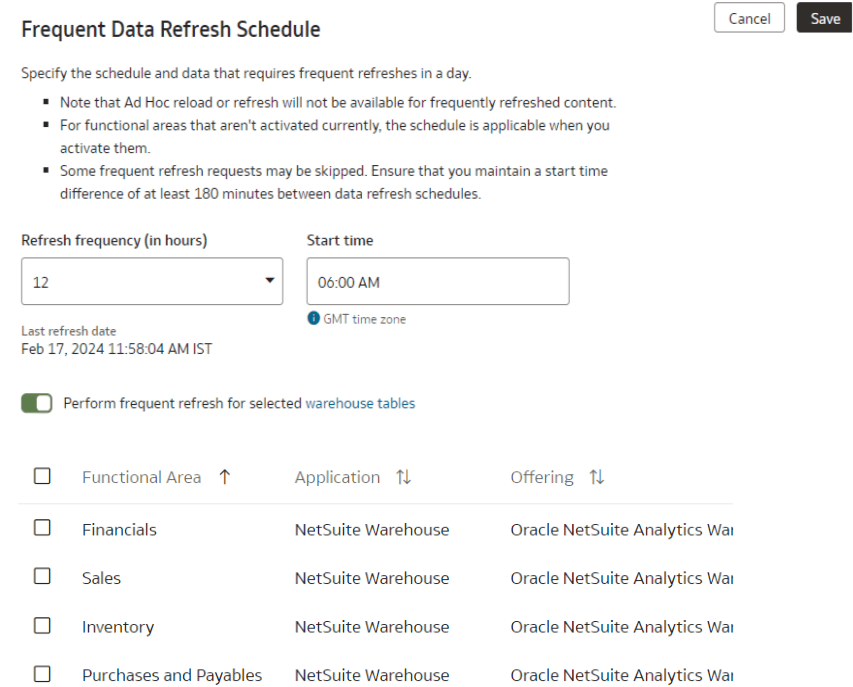
Task: Expand the Refresh frequency combo box showing 12
Action: point(152,281)
